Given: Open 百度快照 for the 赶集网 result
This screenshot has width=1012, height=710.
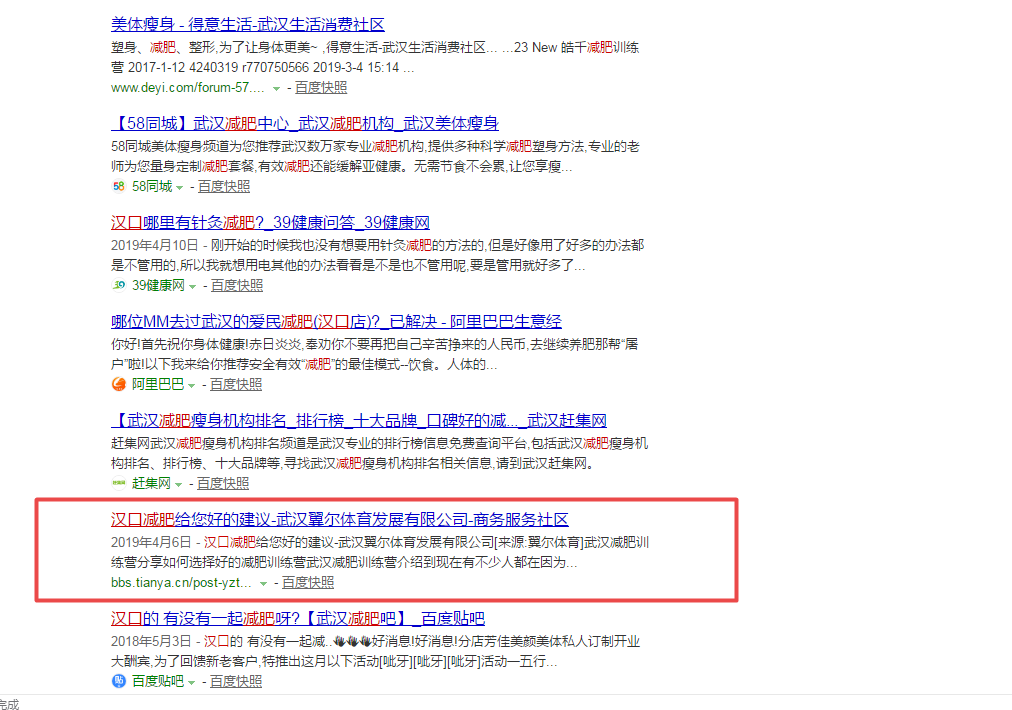Looking at the screenshot, I should [x=223, y=483].
